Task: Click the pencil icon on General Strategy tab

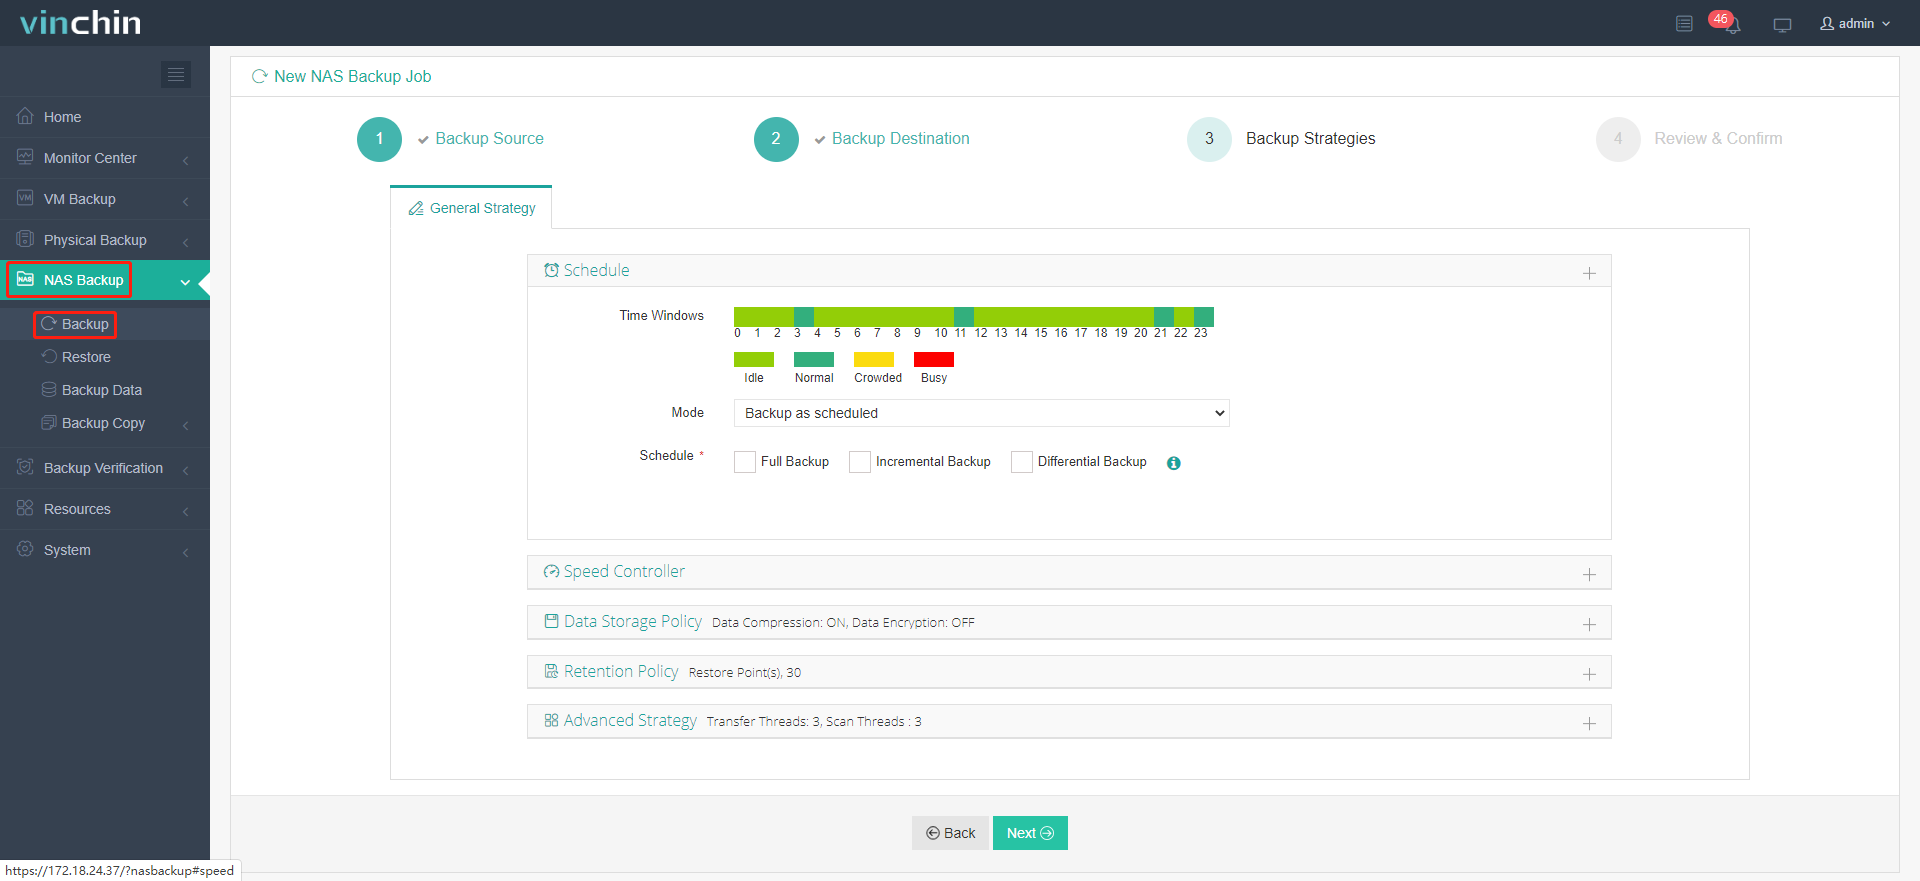Action: [x=416, y=208]
